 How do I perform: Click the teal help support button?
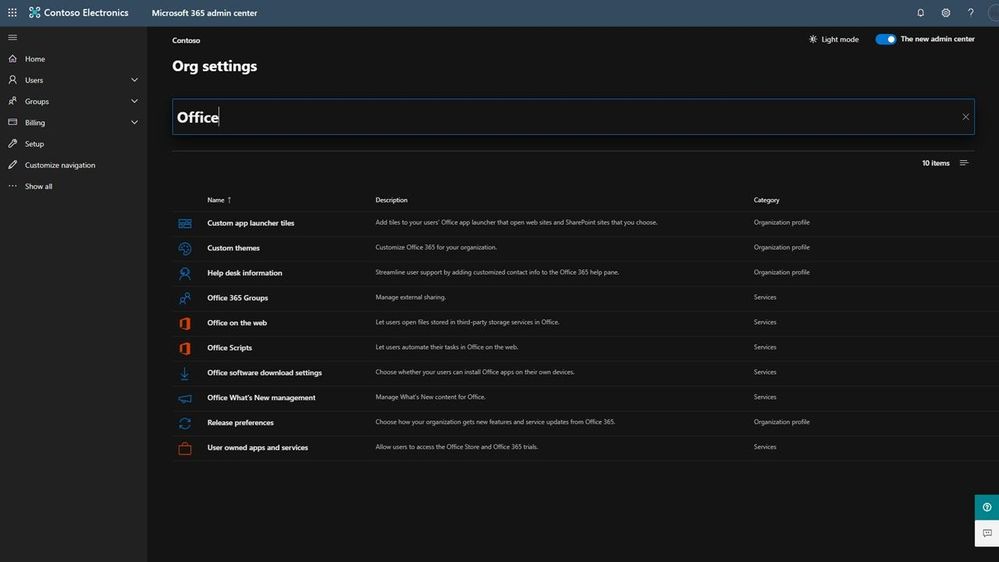[987, 507]
